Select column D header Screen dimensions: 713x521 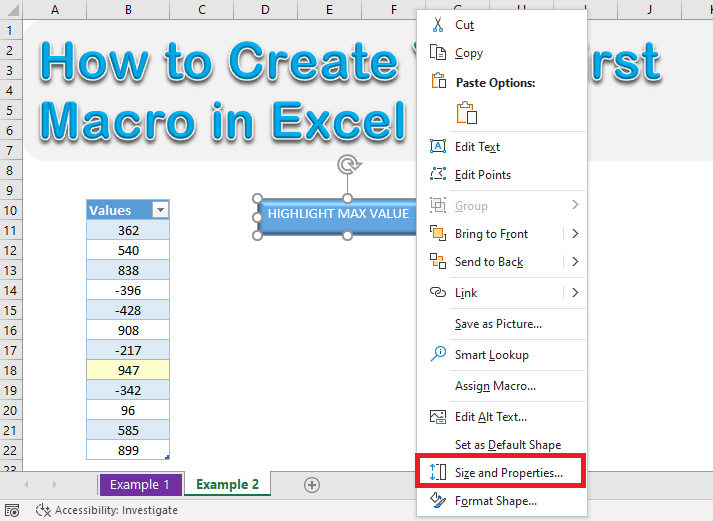point(266,10)
